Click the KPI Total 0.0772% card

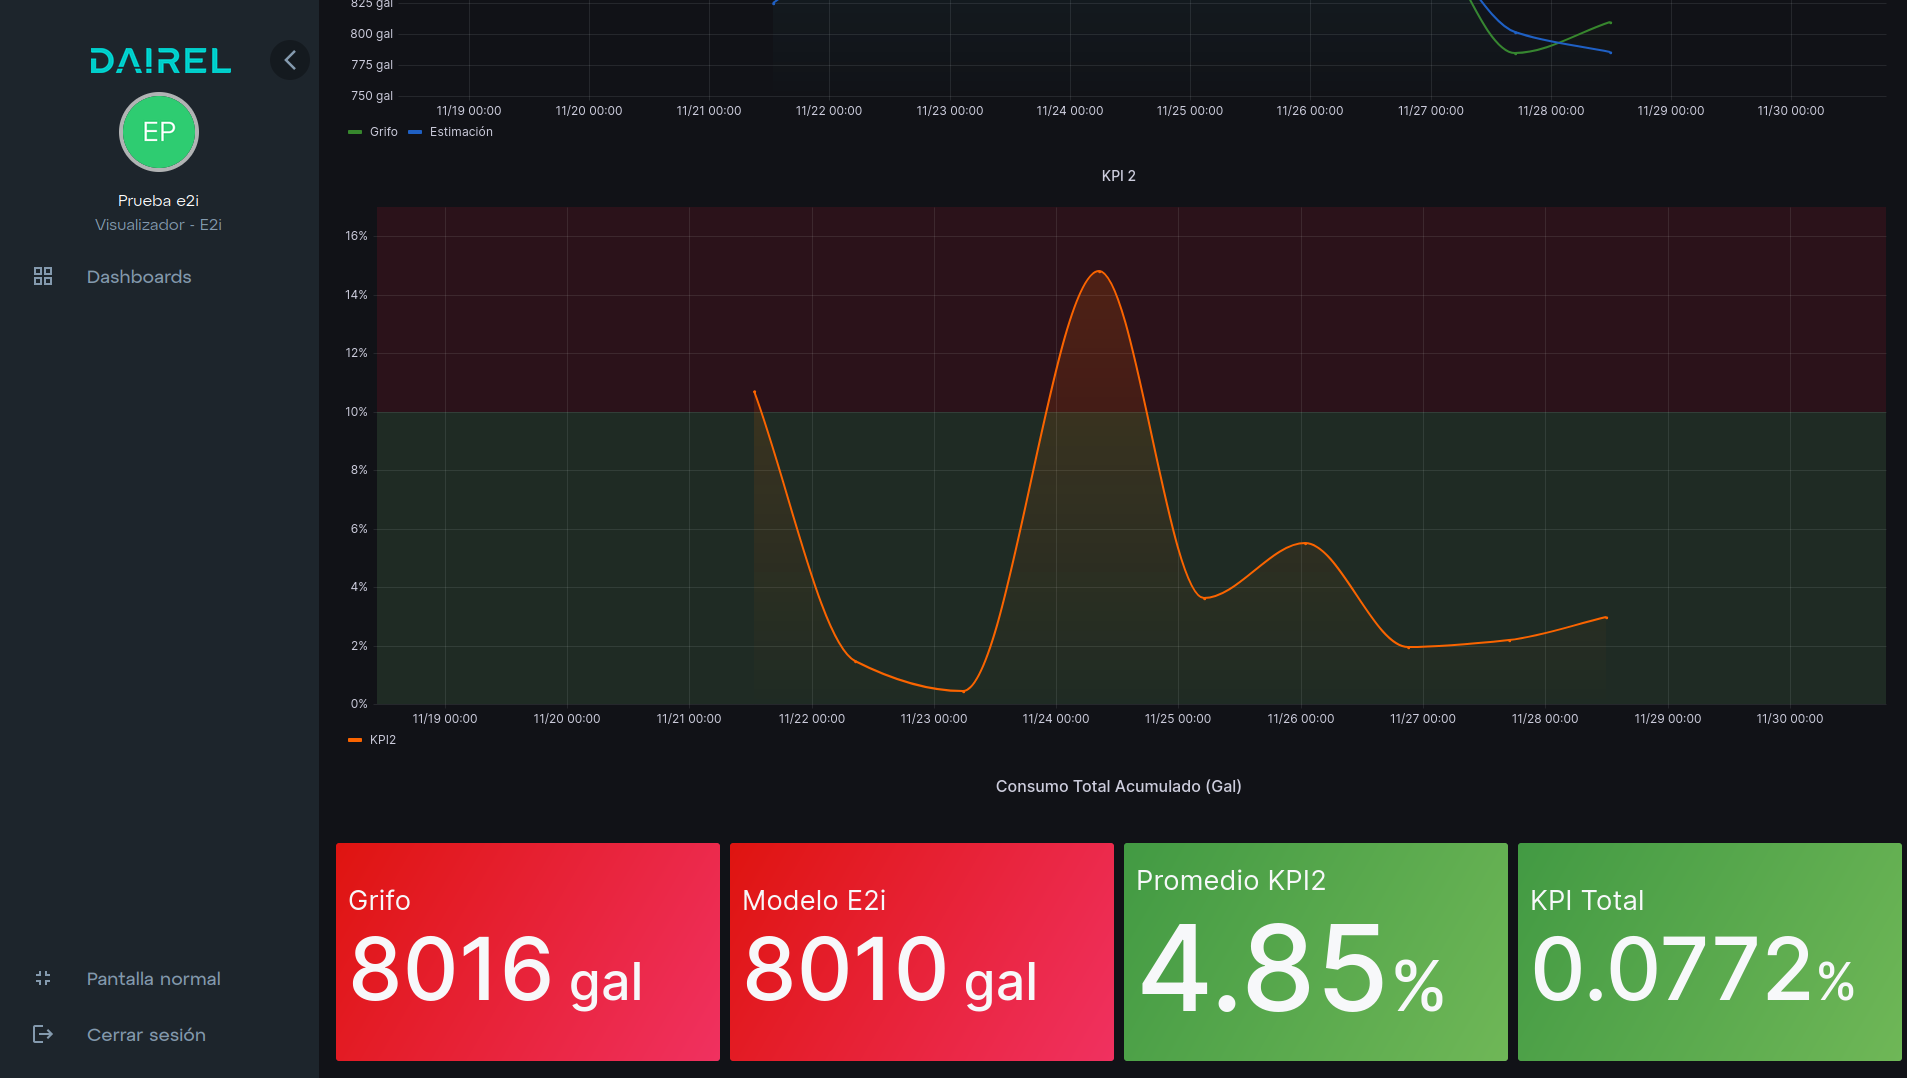tap(1710, 952)
